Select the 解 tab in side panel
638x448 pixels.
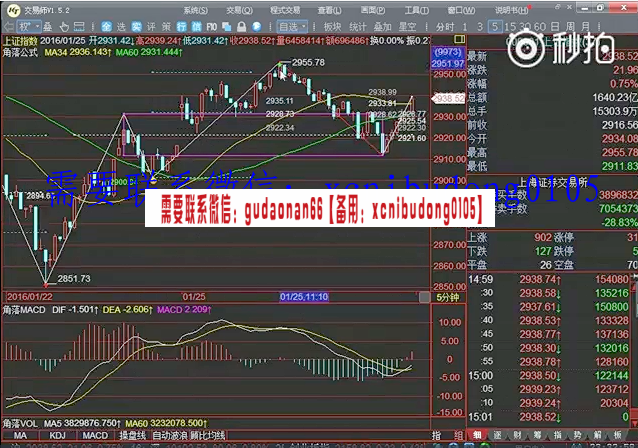(x=597, y=435)
